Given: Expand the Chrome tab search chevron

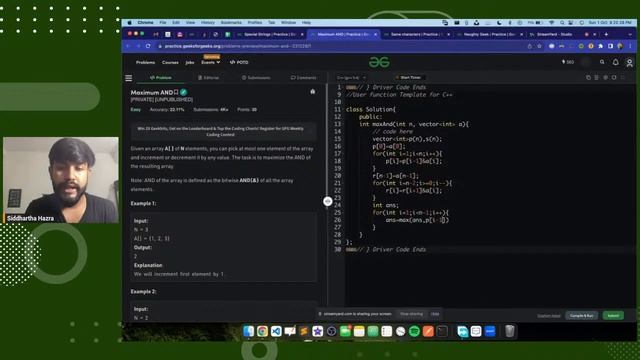Looking at the screenshot, I should click(x=630, y=34).
